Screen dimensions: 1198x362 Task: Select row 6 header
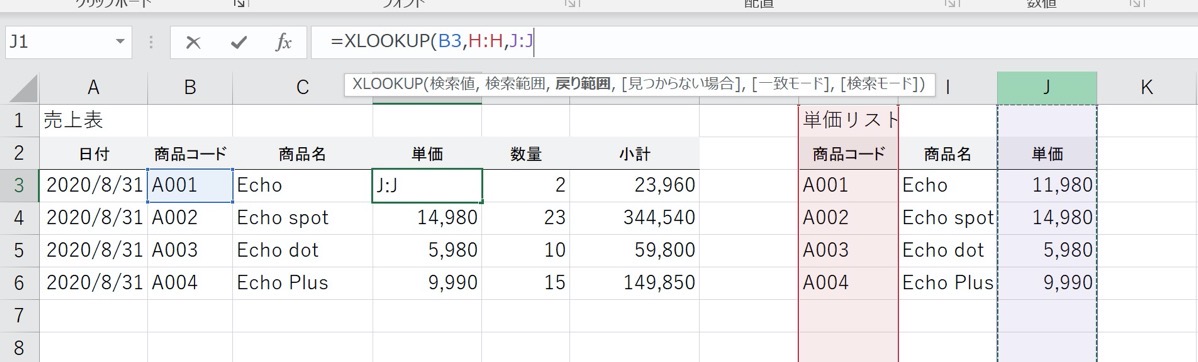click(20, 283)
